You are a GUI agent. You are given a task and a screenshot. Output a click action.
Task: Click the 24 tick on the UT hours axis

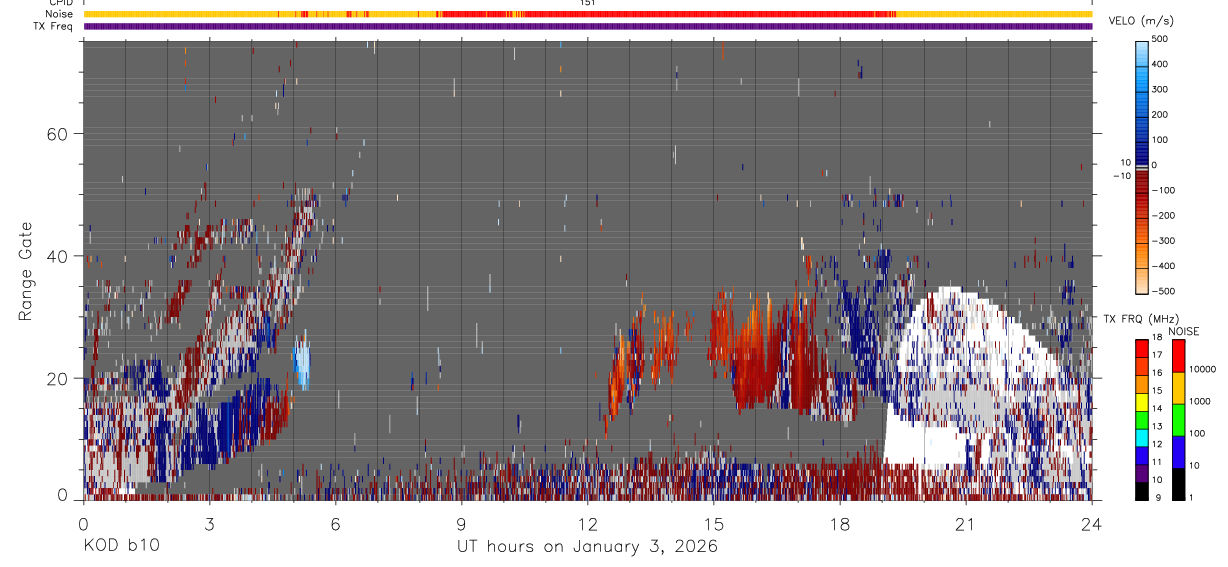(1092, 523)
